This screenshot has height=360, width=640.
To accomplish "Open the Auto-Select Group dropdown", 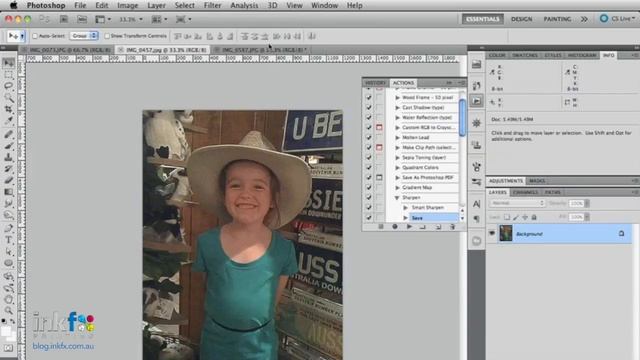I will click(x=84, y=36).
